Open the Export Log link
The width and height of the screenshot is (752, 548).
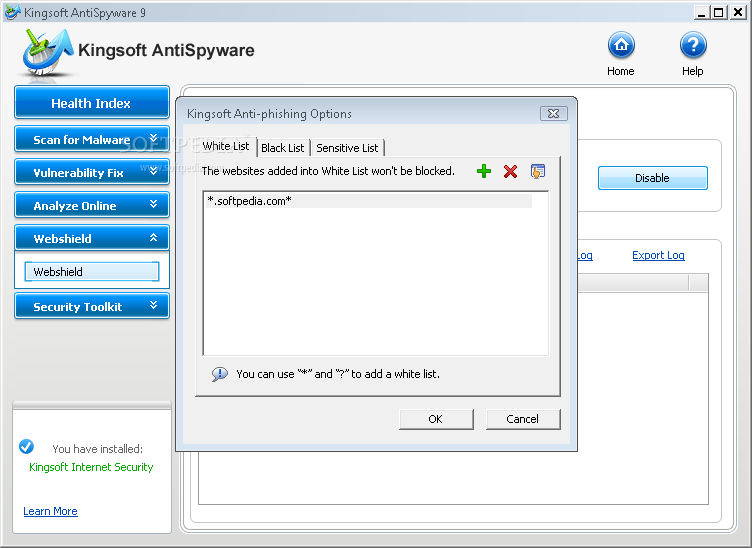click(x=658, y=255)
